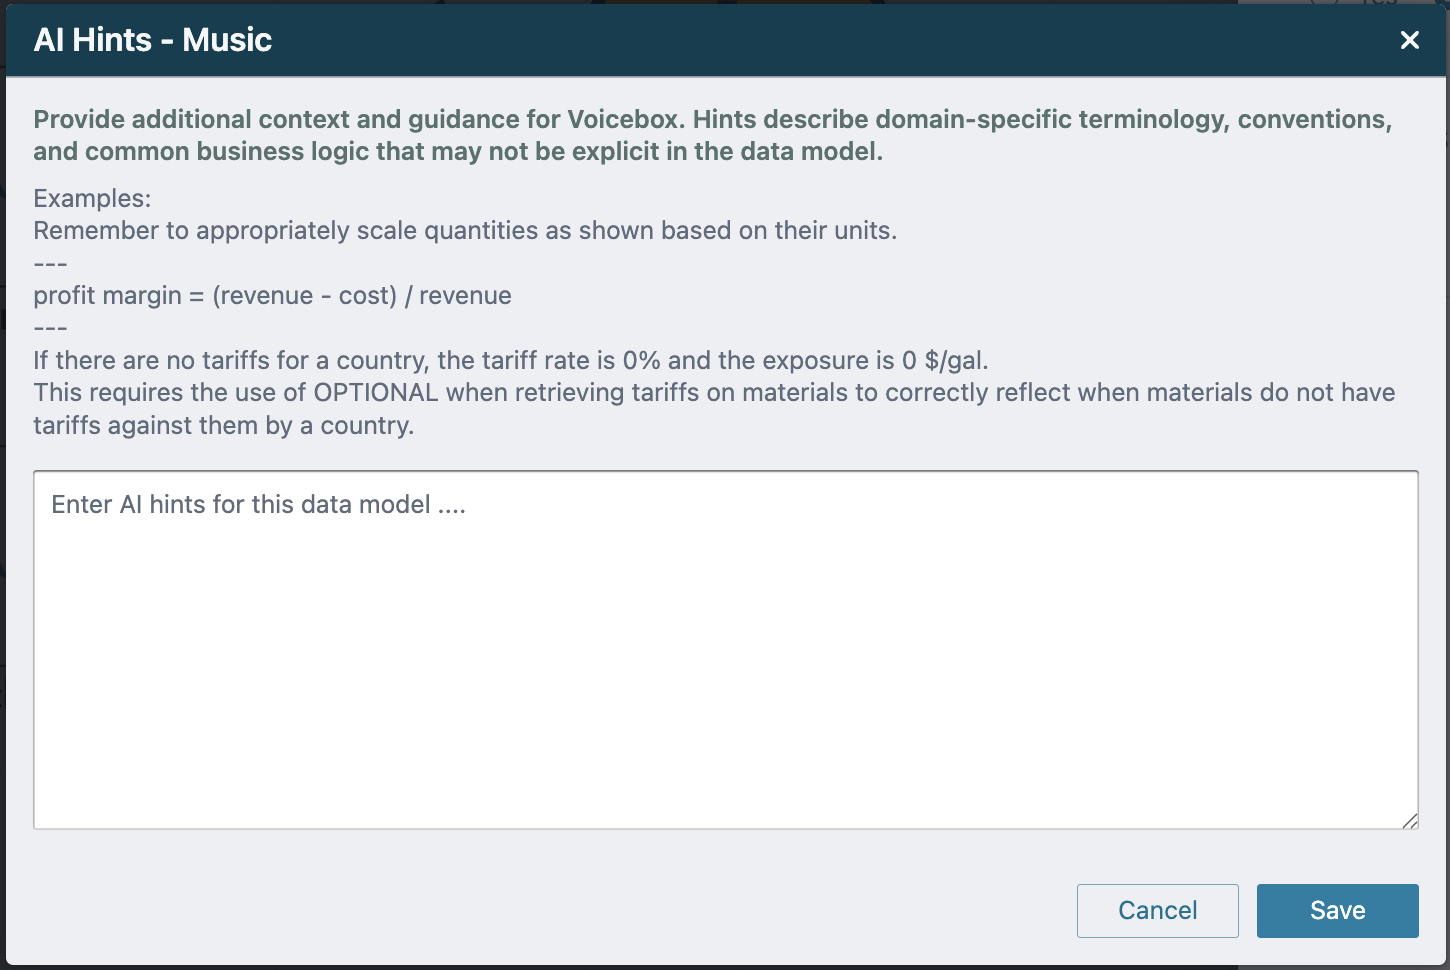Click the scale quantities example line

(465, 231)
